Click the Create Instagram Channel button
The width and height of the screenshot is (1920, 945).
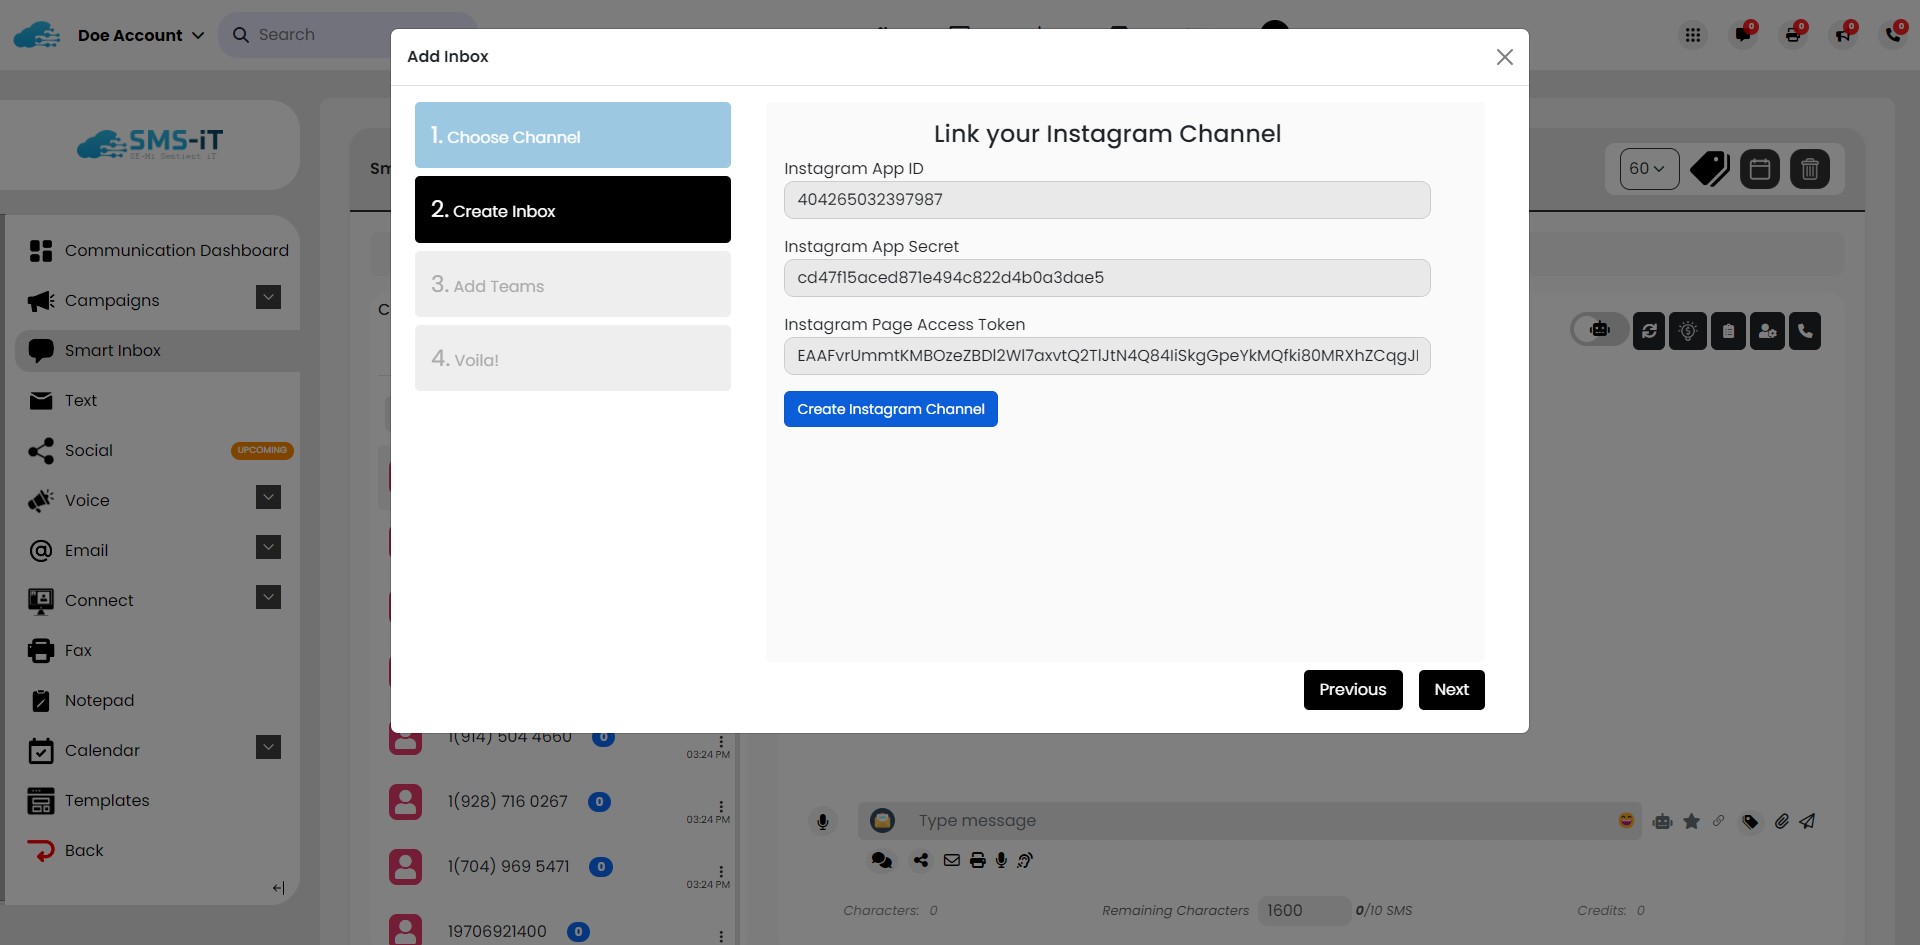pyautogui.click(x=890, y=408)
